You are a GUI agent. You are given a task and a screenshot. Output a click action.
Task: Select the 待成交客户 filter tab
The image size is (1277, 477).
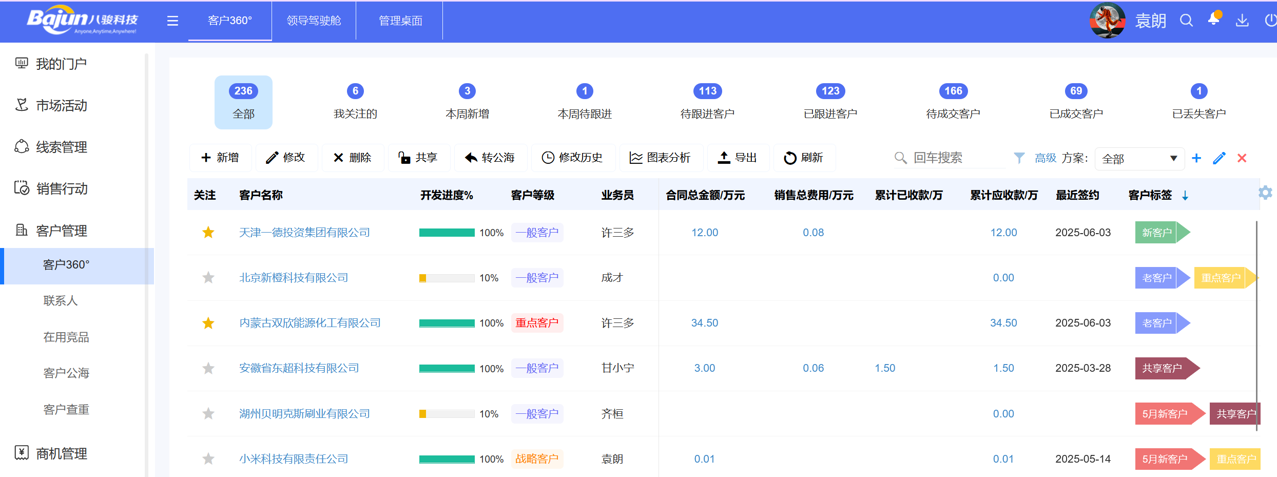953,102
